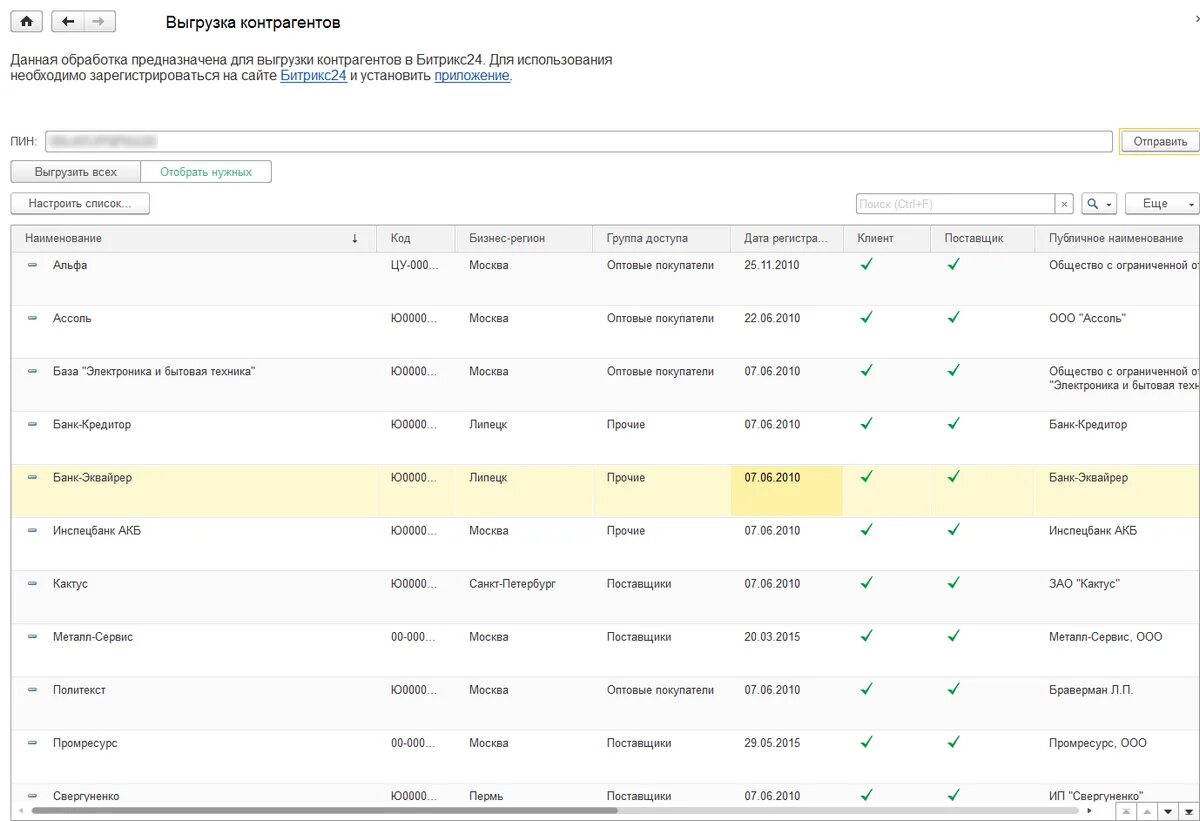The width and height of the screenshot is (1200, 821).
Task: Toggle Поставщик checkmark for Банк-Кредитор
Action: pyautogui.click(x=954, y=423)
